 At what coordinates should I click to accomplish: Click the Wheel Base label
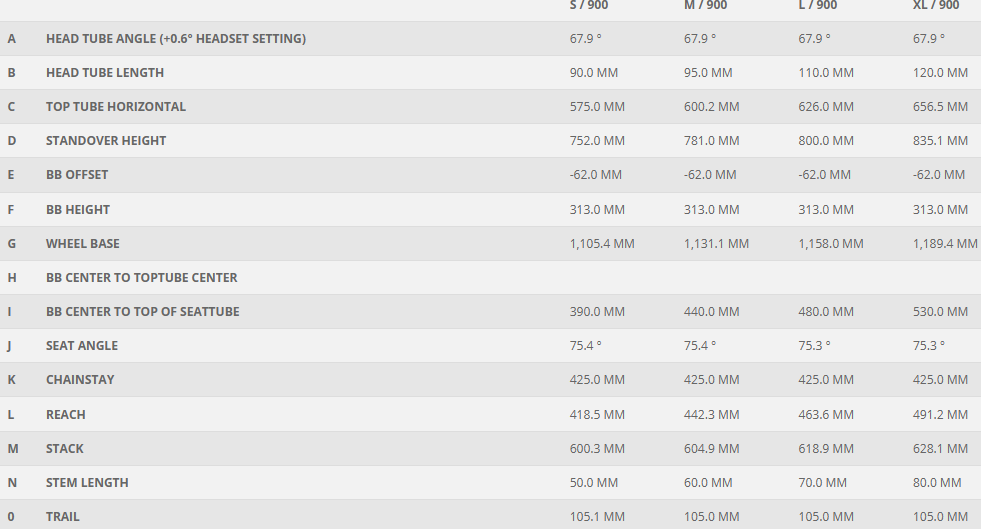click(83, 244)
